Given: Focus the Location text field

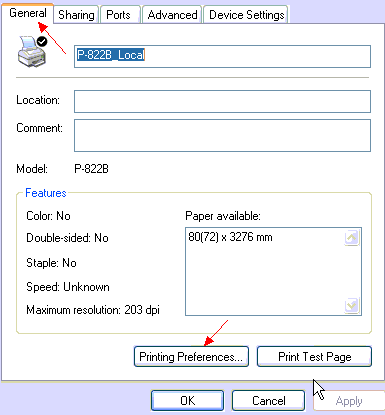Looking at the screenshot, I should (222, 101).
